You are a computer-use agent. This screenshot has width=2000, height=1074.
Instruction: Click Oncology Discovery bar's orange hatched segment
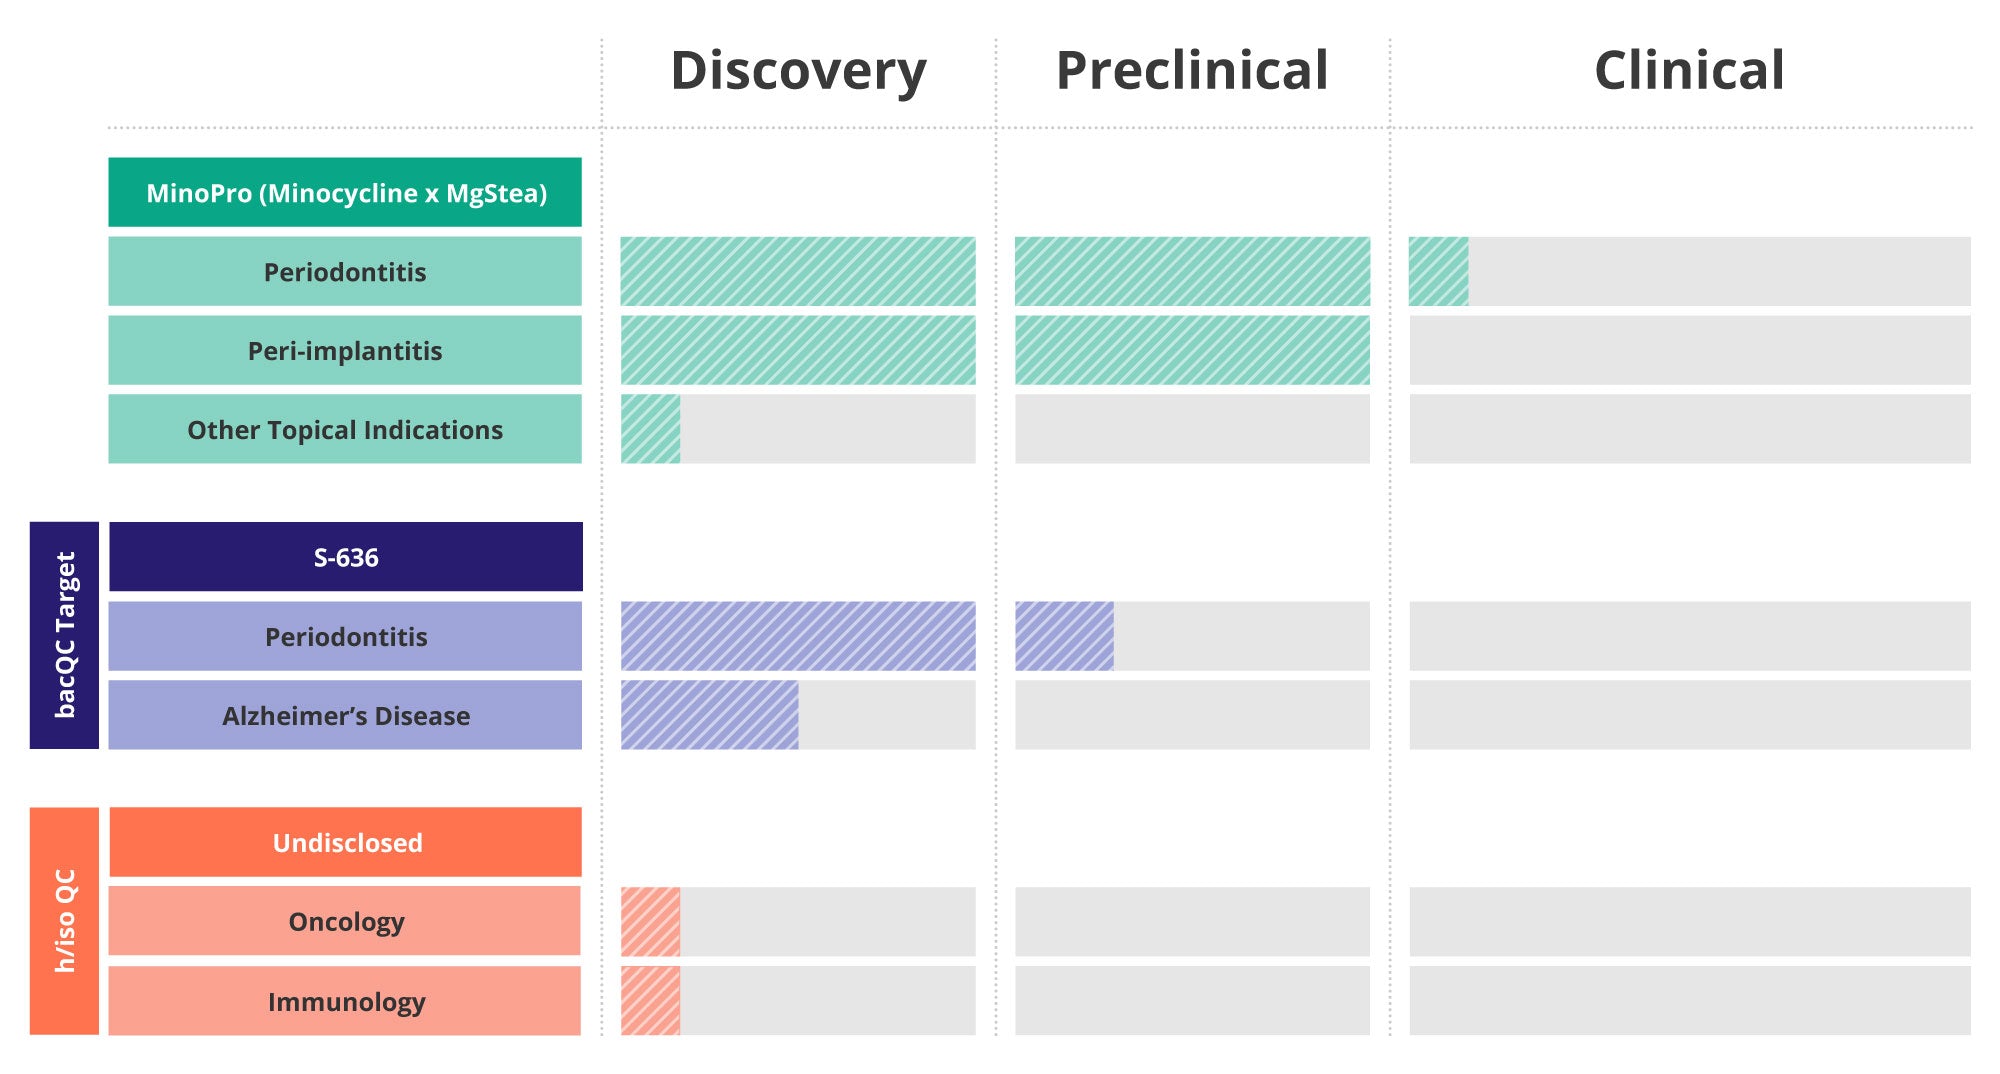coord(650,921)
